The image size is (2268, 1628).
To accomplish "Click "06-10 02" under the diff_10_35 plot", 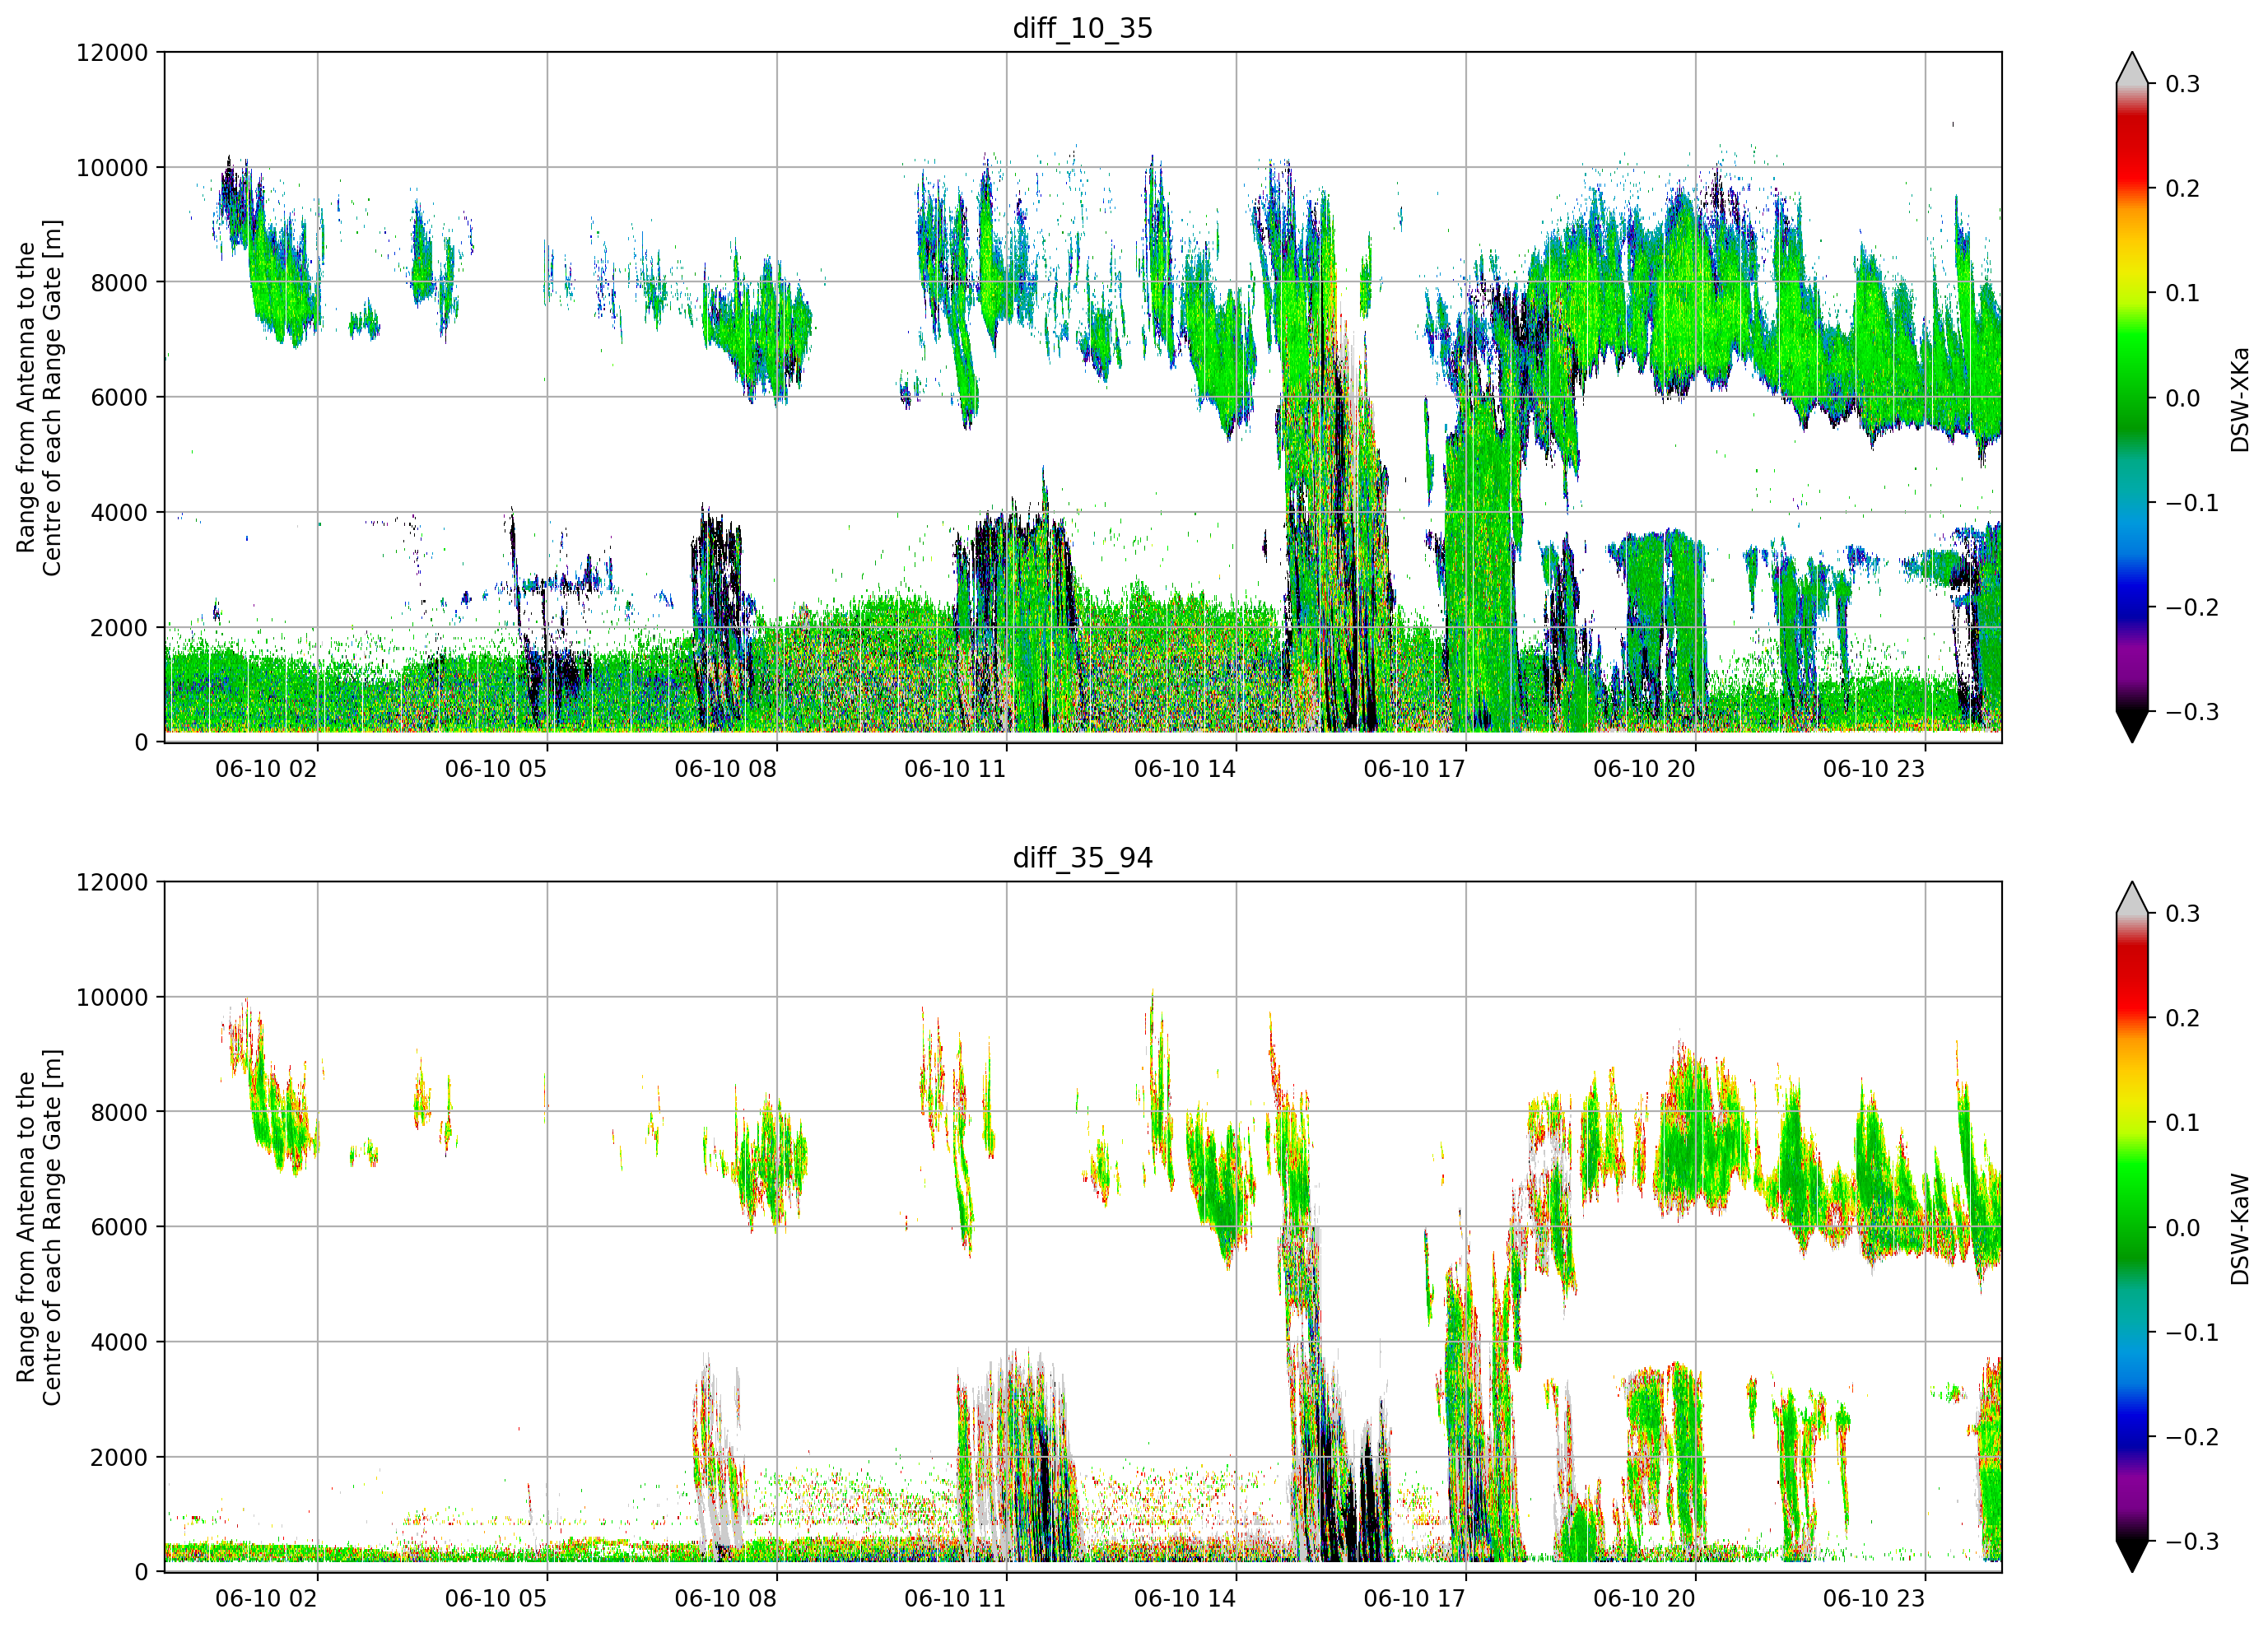I will point(266,769).
